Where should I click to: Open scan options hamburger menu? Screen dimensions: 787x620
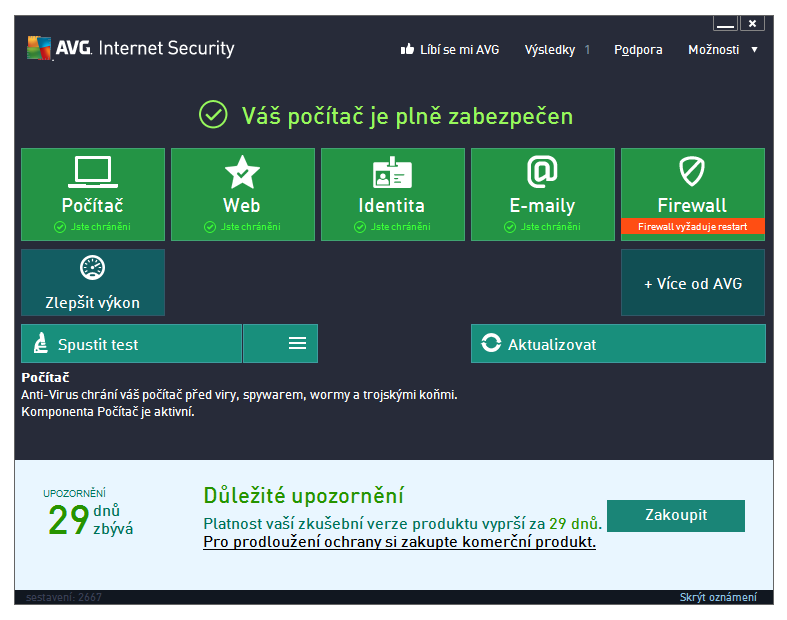281,343
